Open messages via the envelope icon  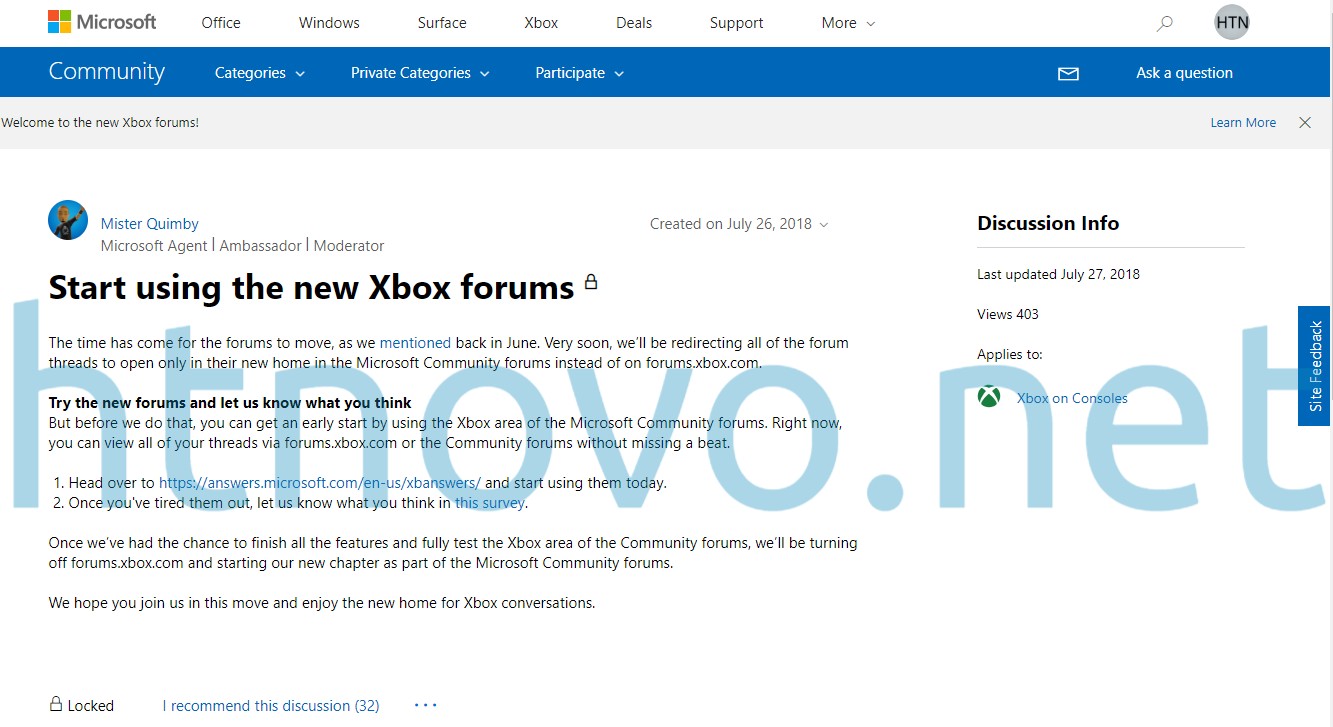click(x=1069, y=72)
